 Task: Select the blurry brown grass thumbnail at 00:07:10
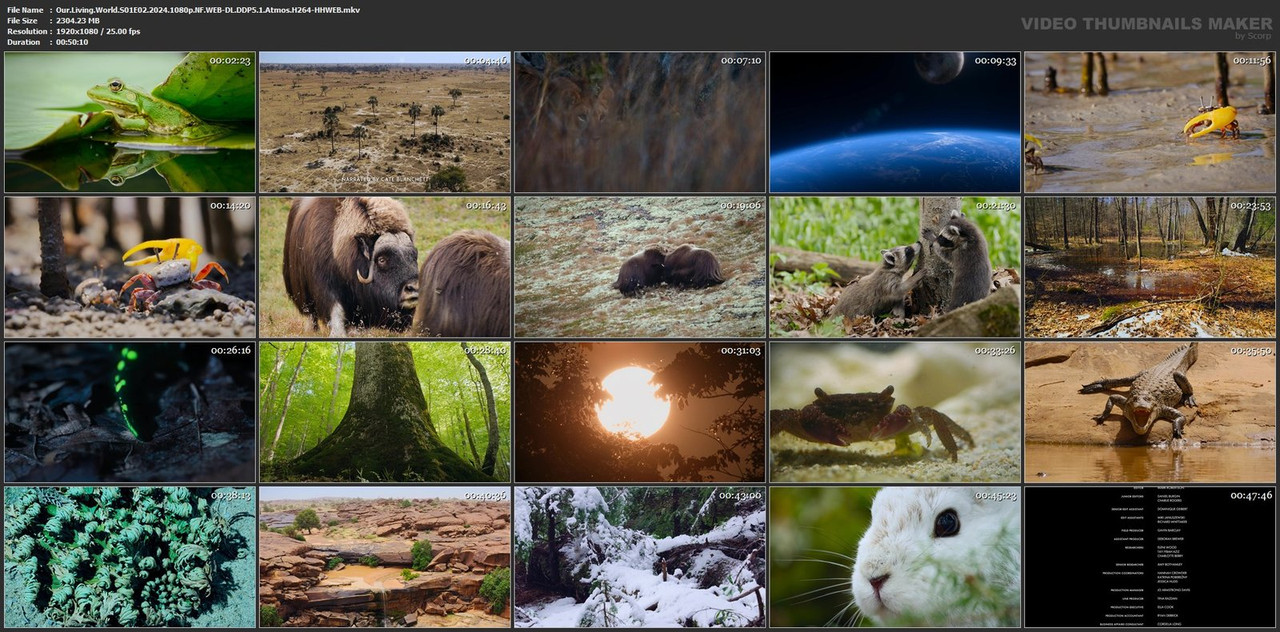(640, 122)
